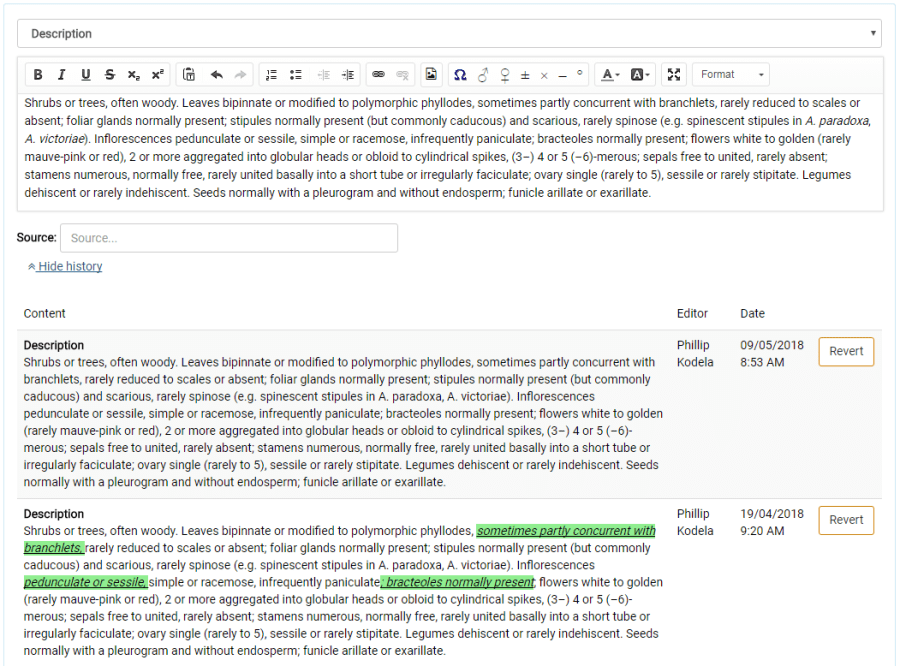Open the Format dropdown
Image resolution: width=900 pixels, height=666 pixels.
tap(731, 75)
